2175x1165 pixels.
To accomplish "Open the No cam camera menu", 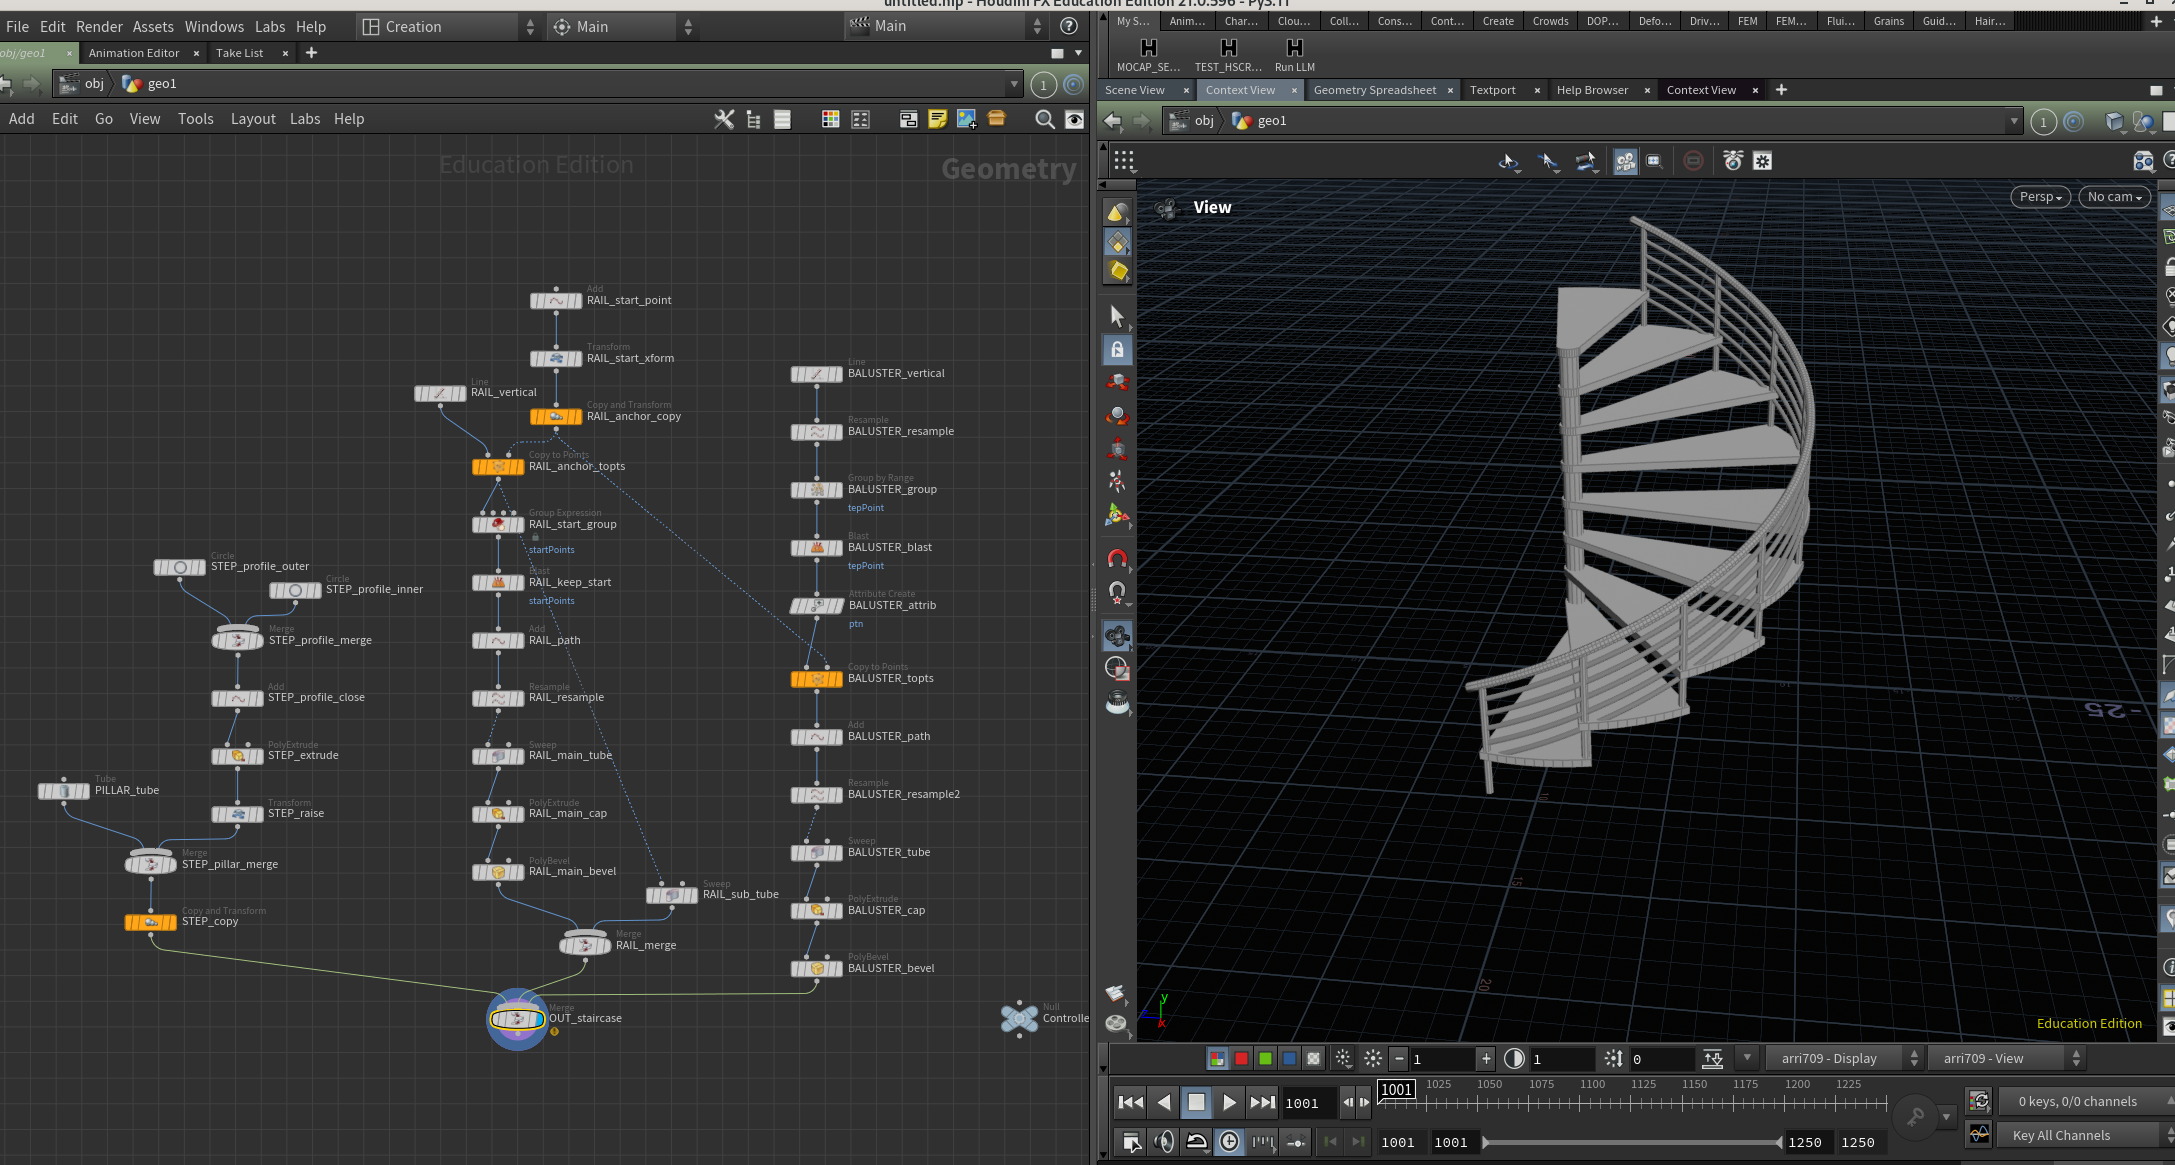I will 2114,197.
